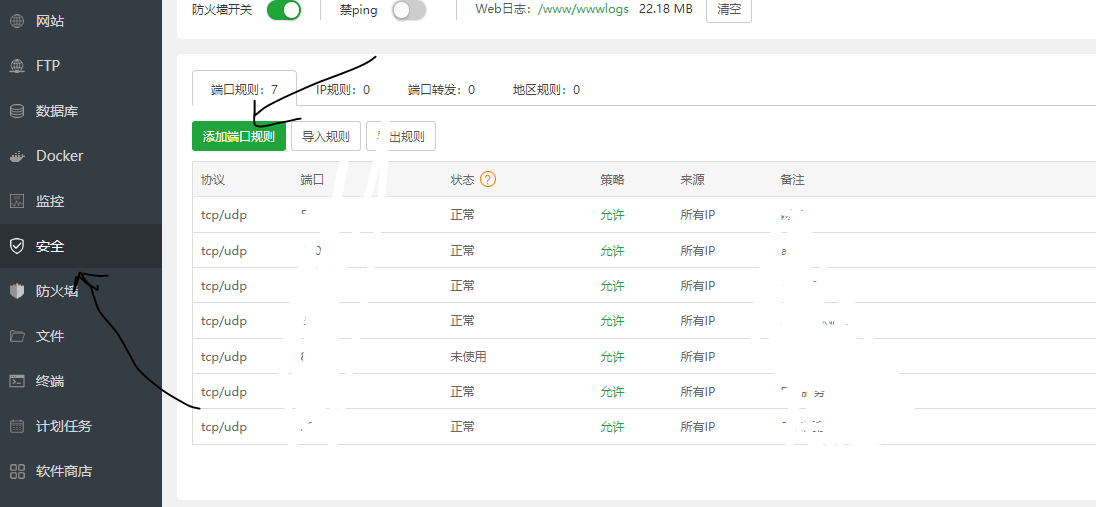
Task: Click the 状态 help question mark icon
Action: click(x=488, y=180)
